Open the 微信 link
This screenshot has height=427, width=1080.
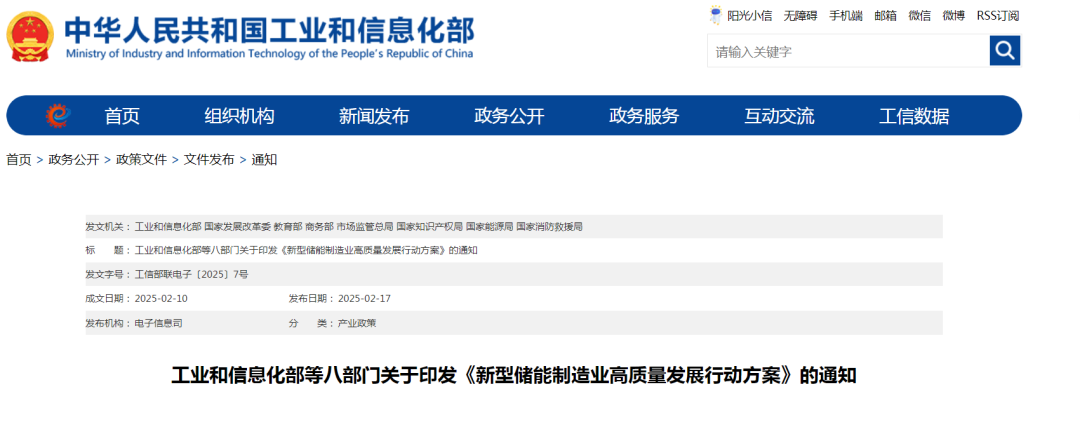(920, 16)
